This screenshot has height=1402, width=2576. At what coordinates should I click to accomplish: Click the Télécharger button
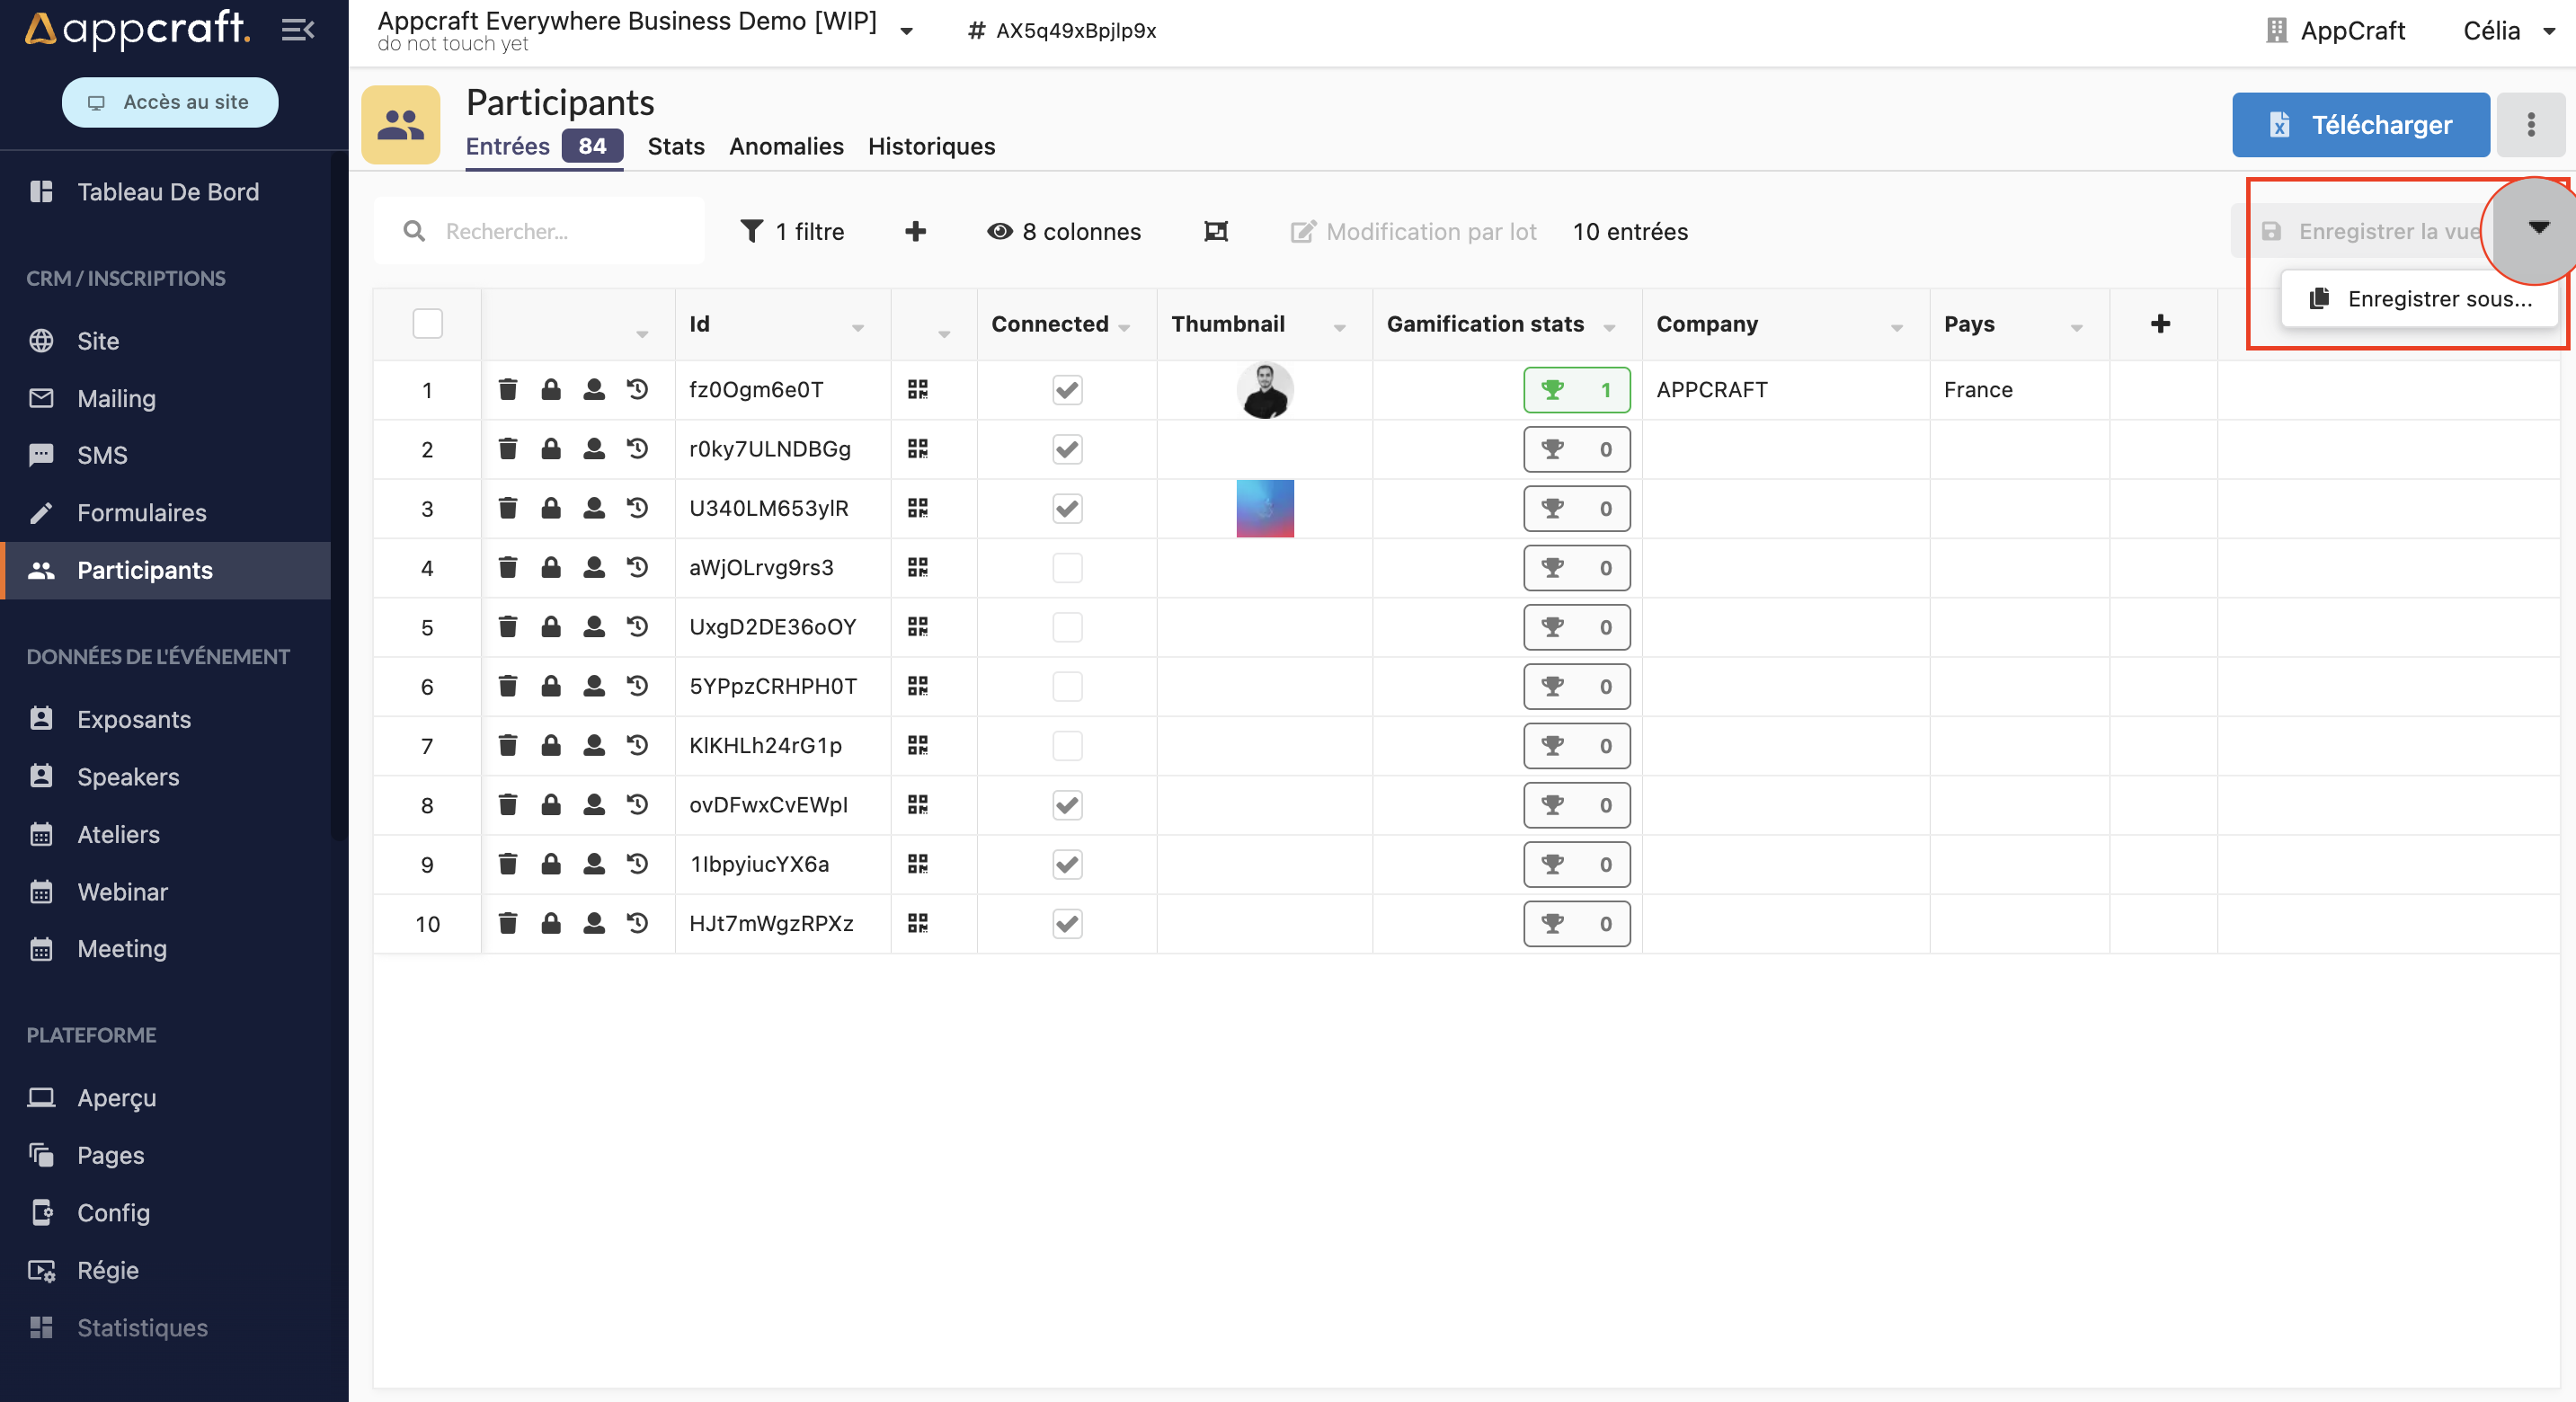2360,125
